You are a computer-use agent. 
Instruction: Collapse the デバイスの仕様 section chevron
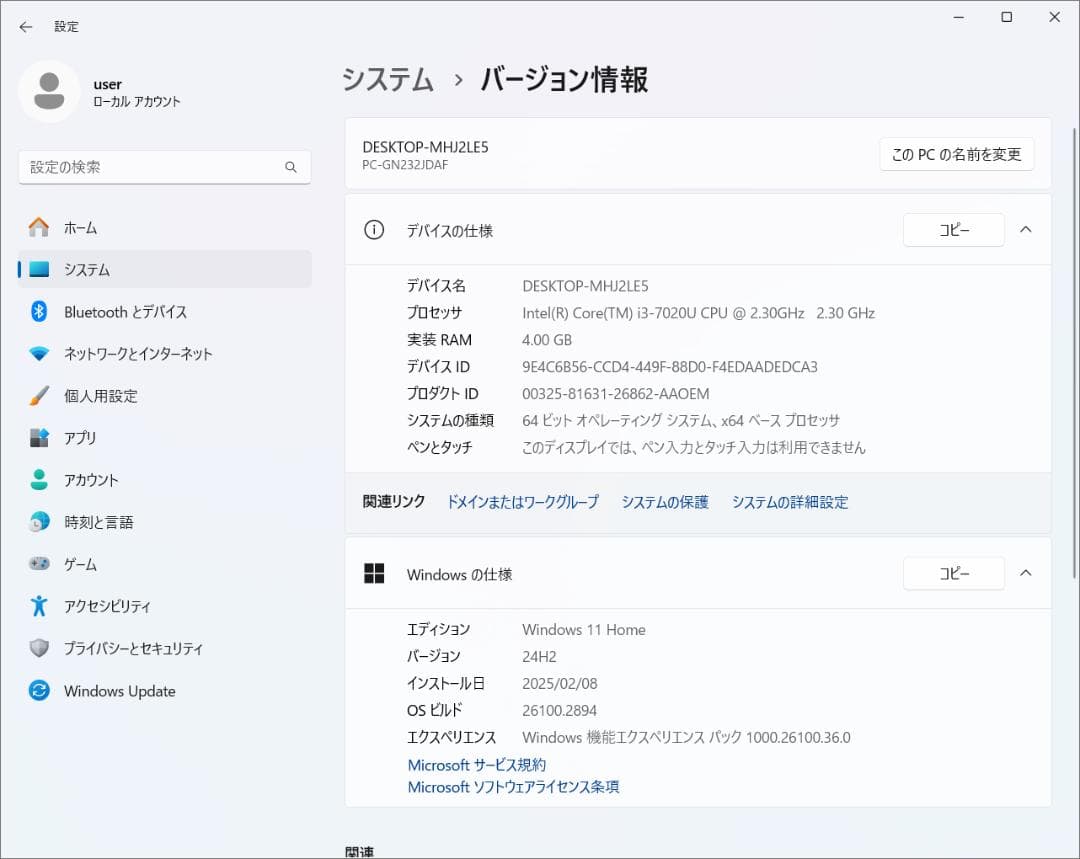(1025, 230)
